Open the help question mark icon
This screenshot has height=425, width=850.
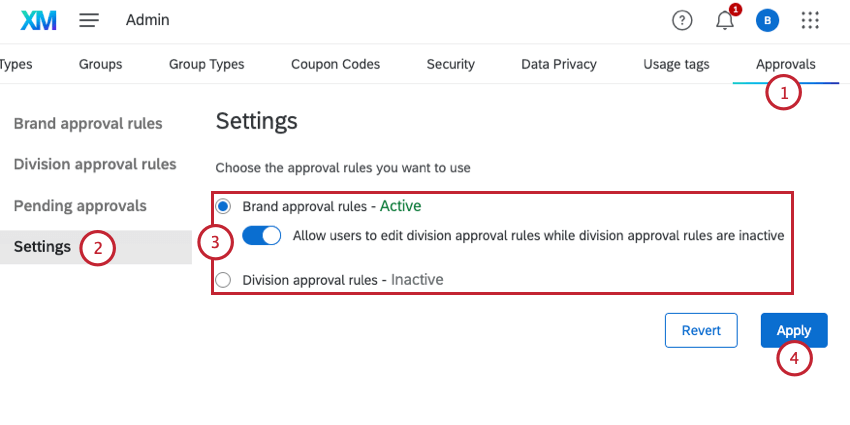[x=682, y=20]
